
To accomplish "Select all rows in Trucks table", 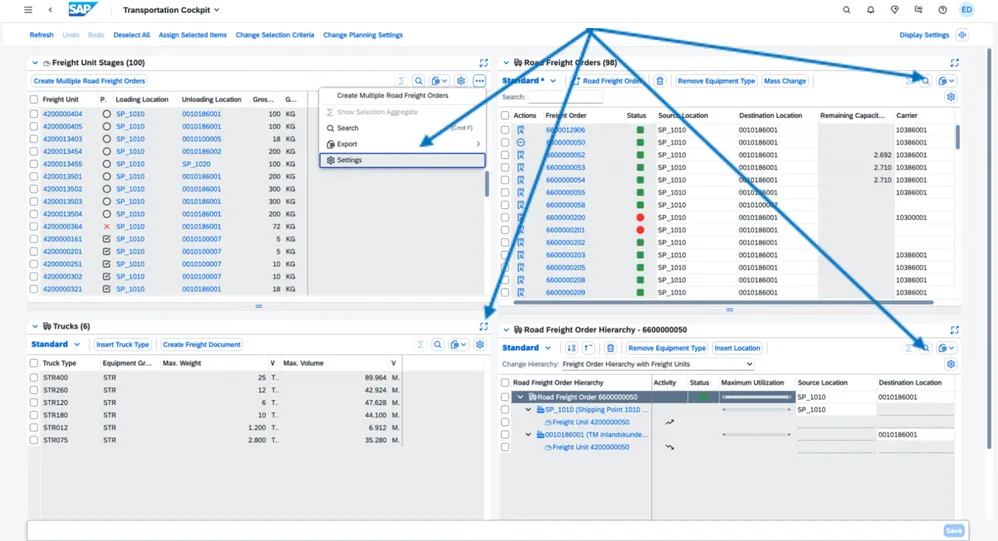I will [x=34, y=363].
